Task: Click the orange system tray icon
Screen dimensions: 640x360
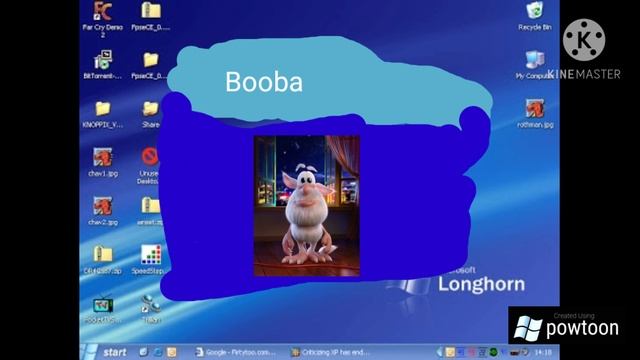Action: pos(450,352)
